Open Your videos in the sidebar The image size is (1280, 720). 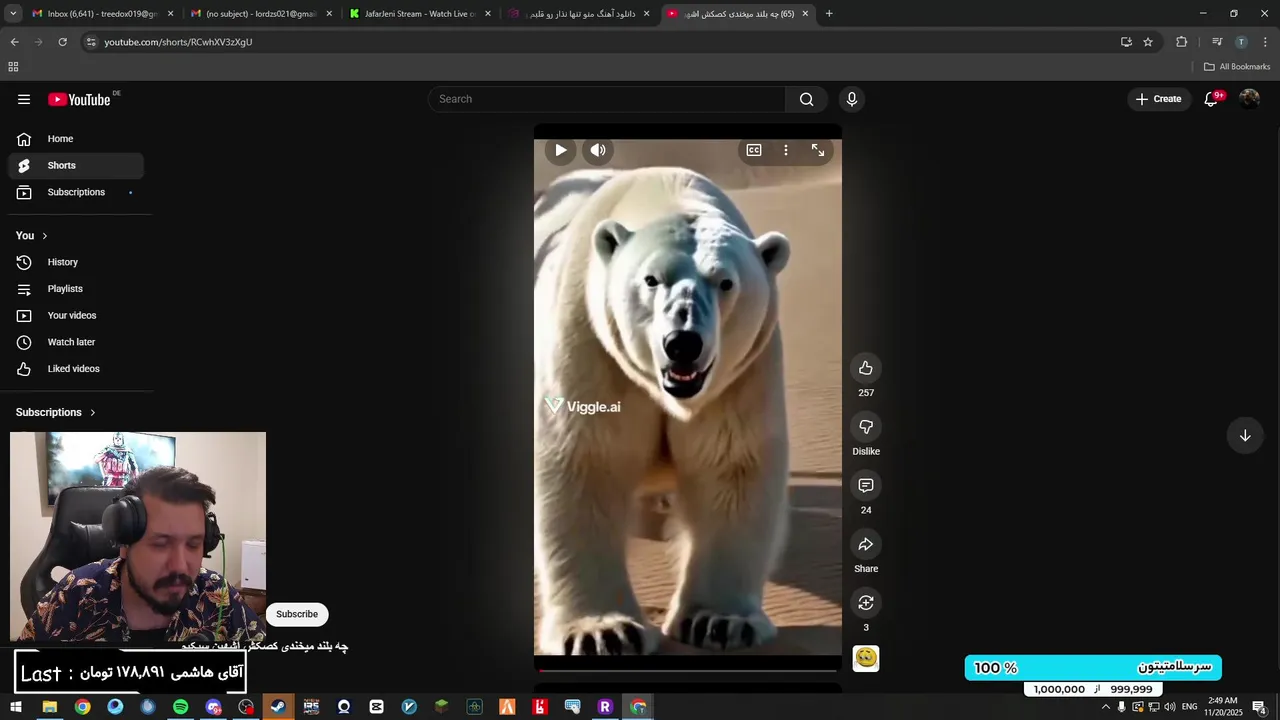76,315
